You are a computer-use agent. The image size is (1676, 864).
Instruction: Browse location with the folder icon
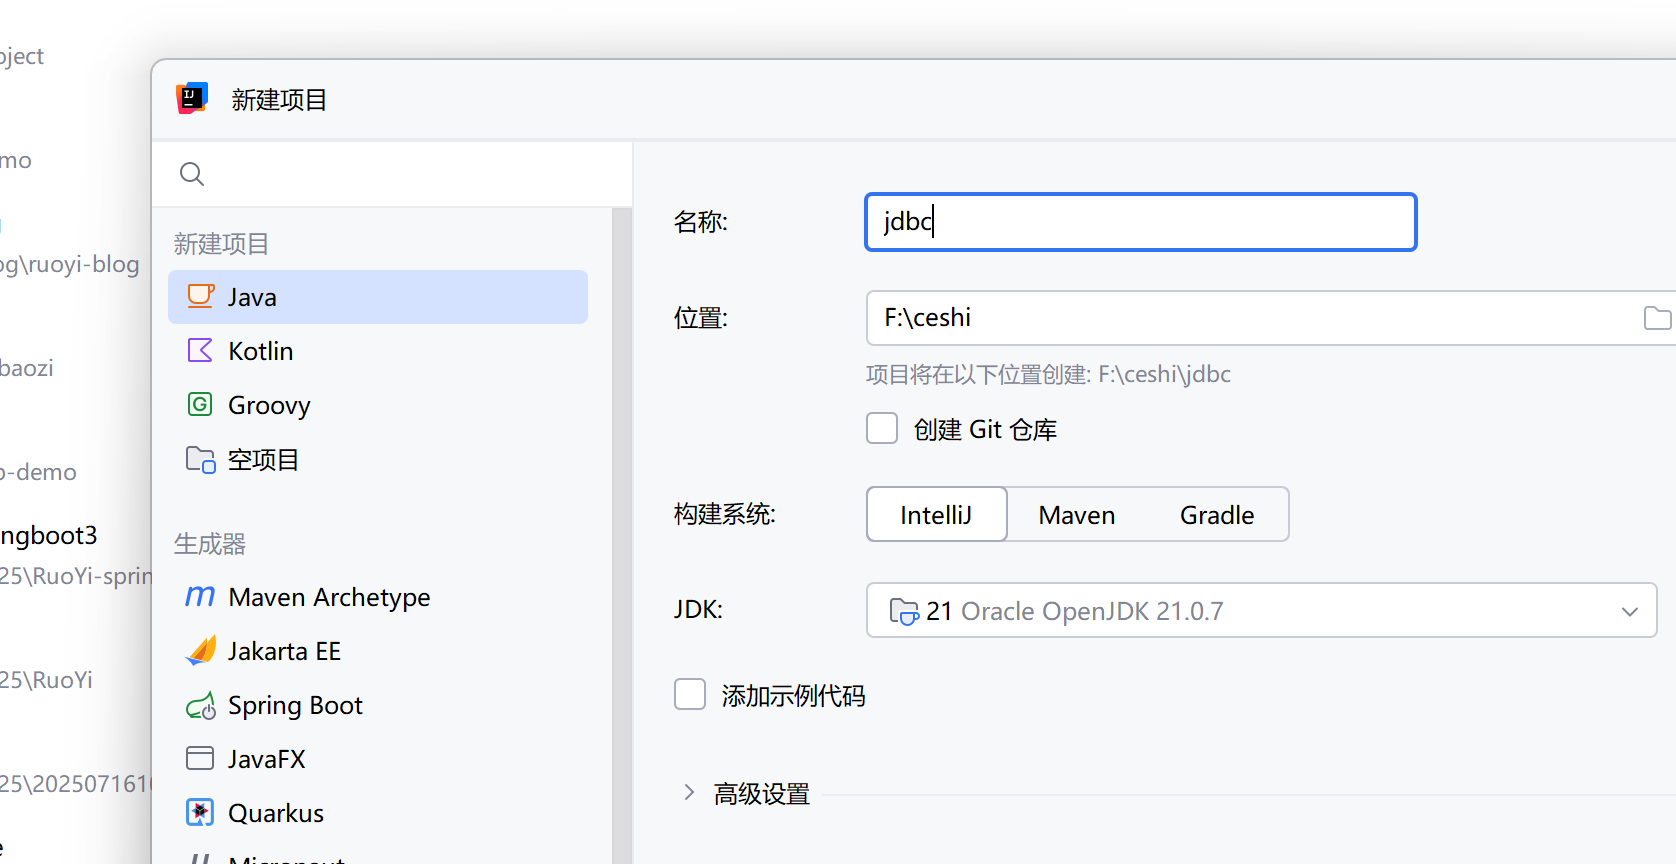1657,318
